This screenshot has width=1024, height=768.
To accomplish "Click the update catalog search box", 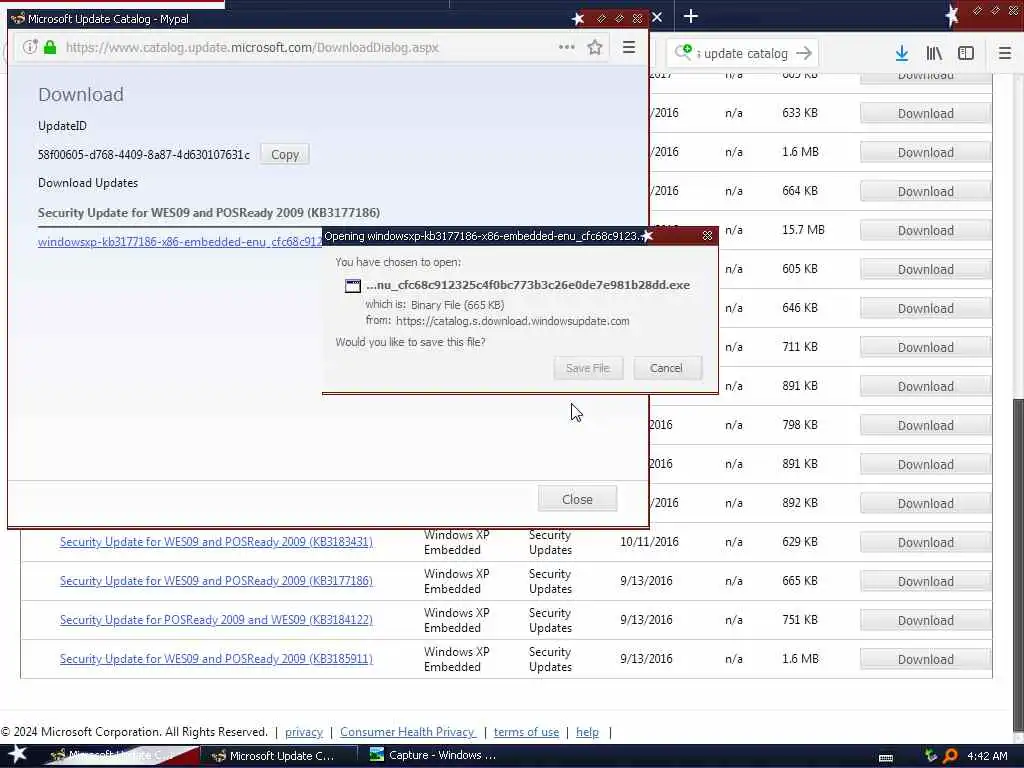I will (744, 54).
